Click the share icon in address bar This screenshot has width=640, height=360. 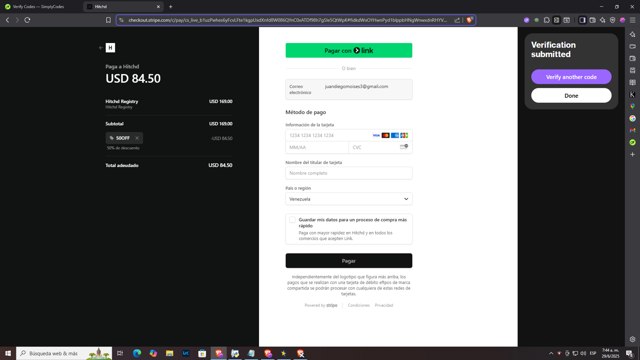tap(457, 20)
